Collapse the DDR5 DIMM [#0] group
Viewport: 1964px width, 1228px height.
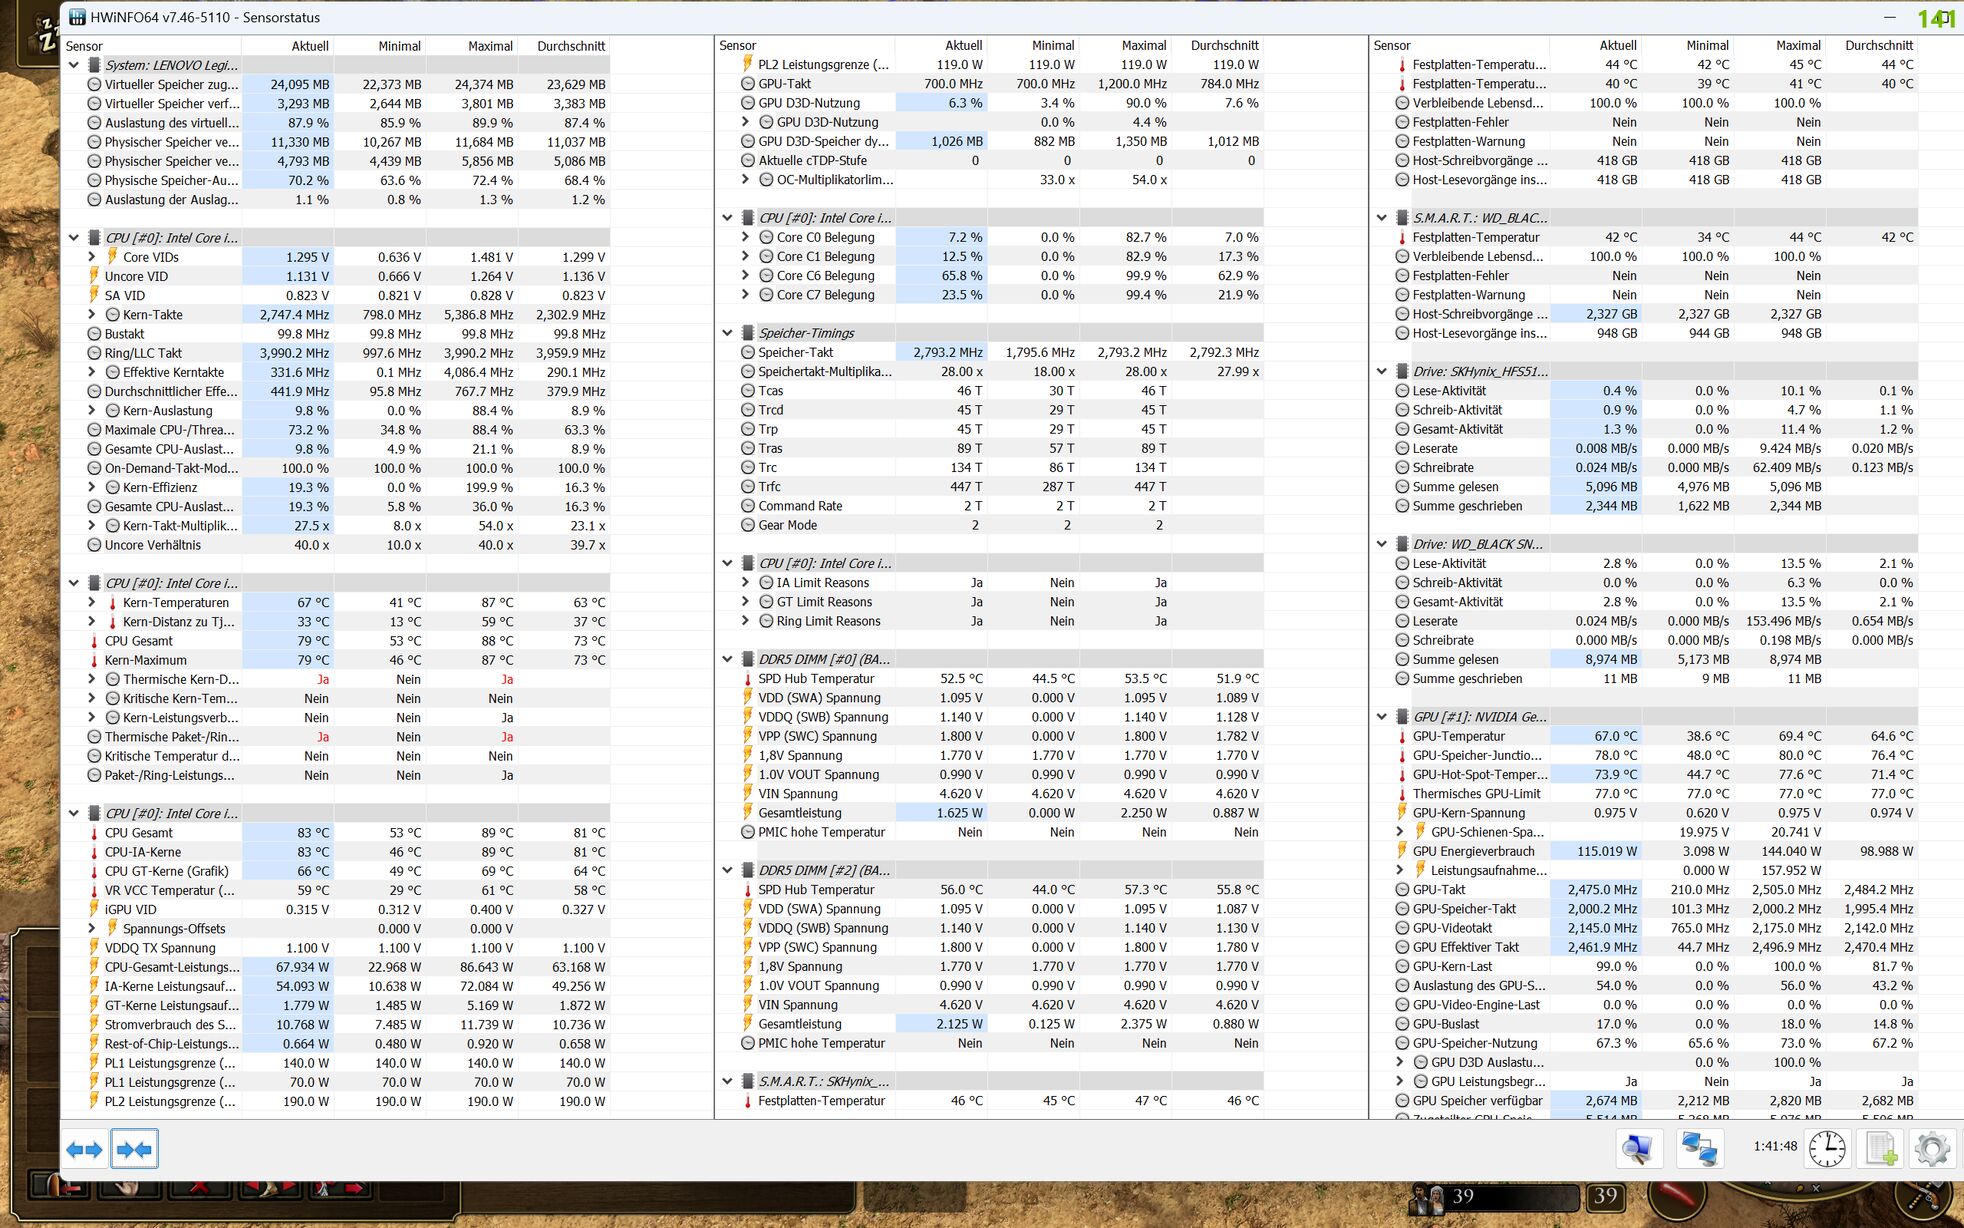click(727, 659)
